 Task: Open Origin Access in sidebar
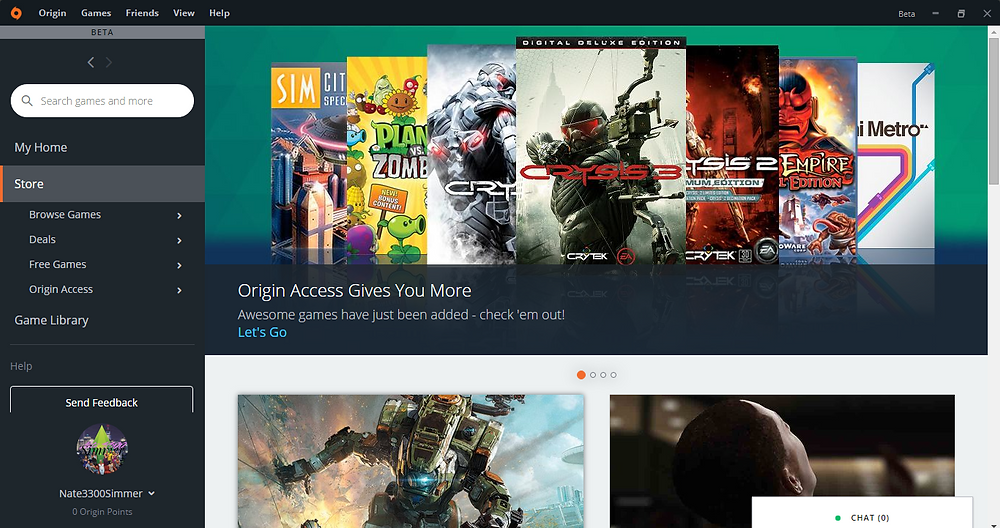pyautogui.click(x=61, y=289)
